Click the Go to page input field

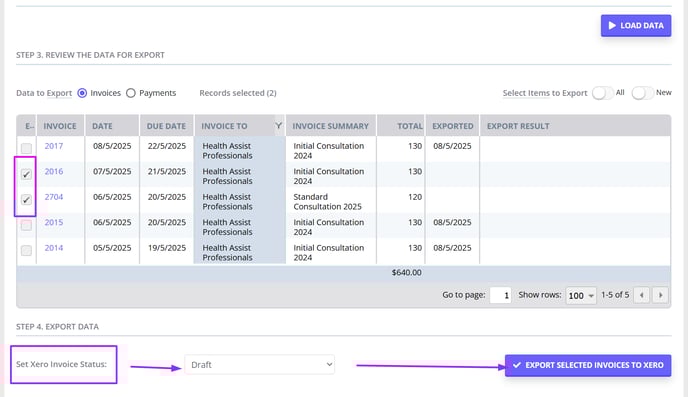click(x=501, y=295)
